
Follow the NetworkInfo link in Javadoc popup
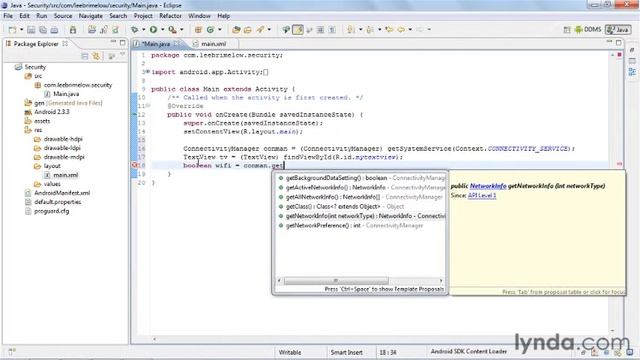488,186
